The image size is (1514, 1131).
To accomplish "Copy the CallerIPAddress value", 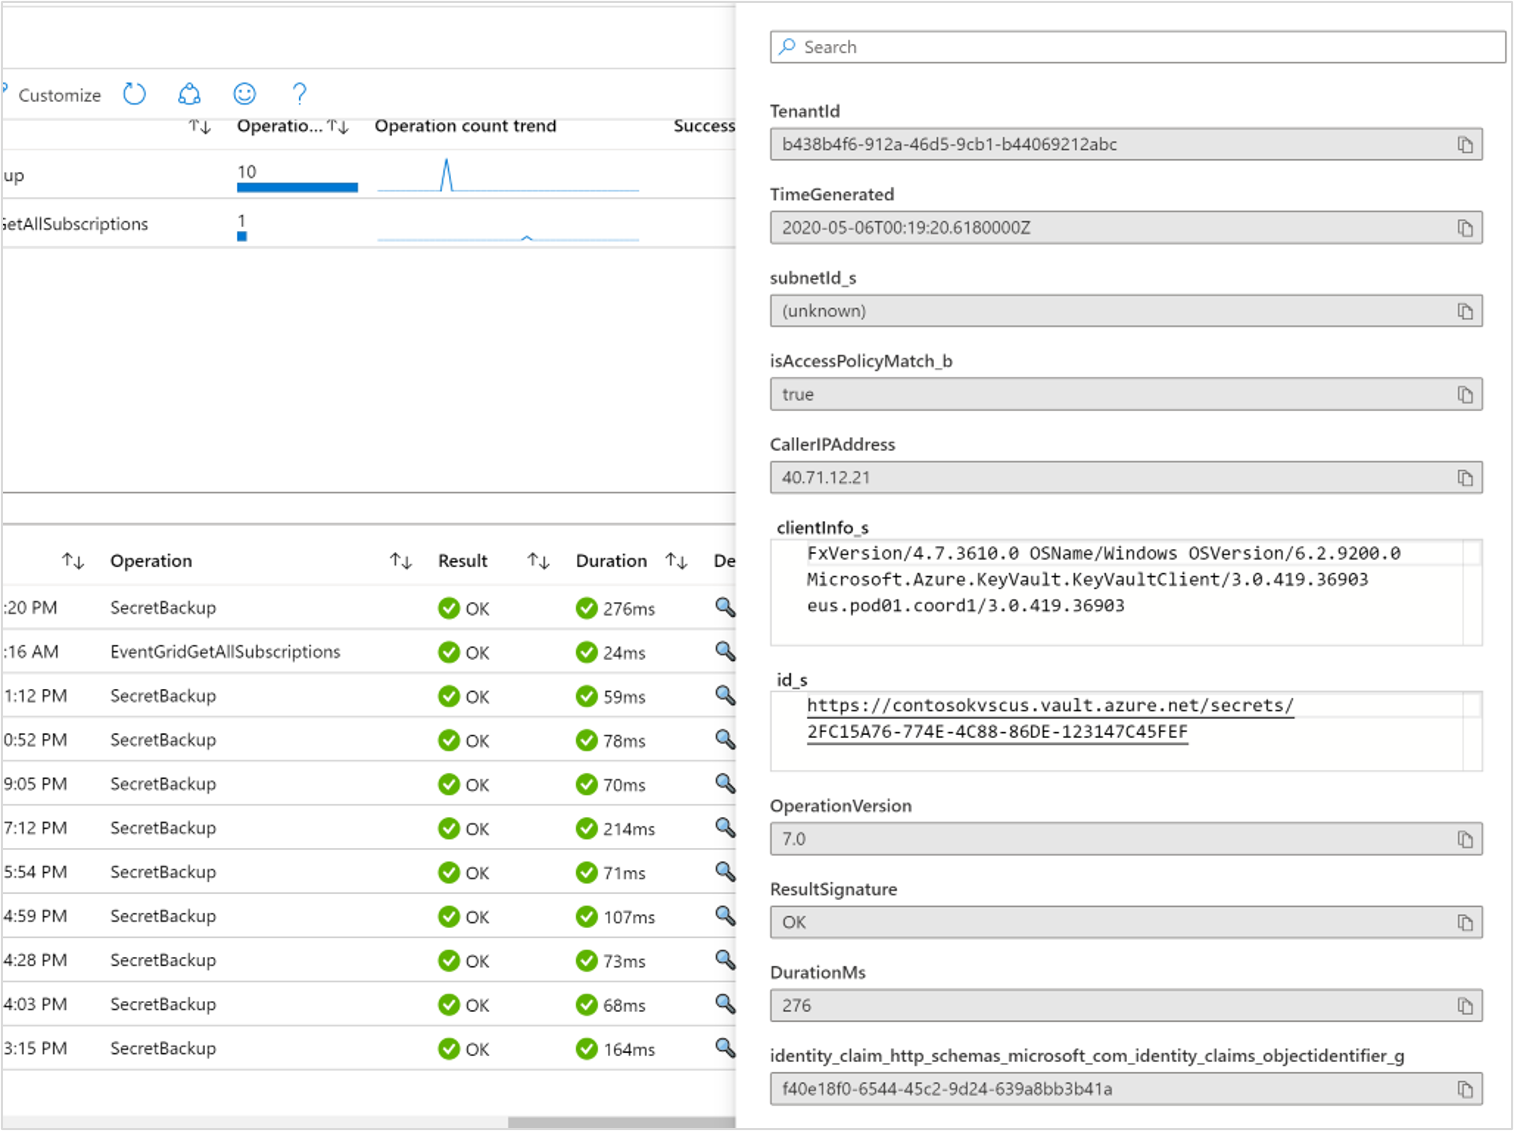I will click(x=1466, y=477).
